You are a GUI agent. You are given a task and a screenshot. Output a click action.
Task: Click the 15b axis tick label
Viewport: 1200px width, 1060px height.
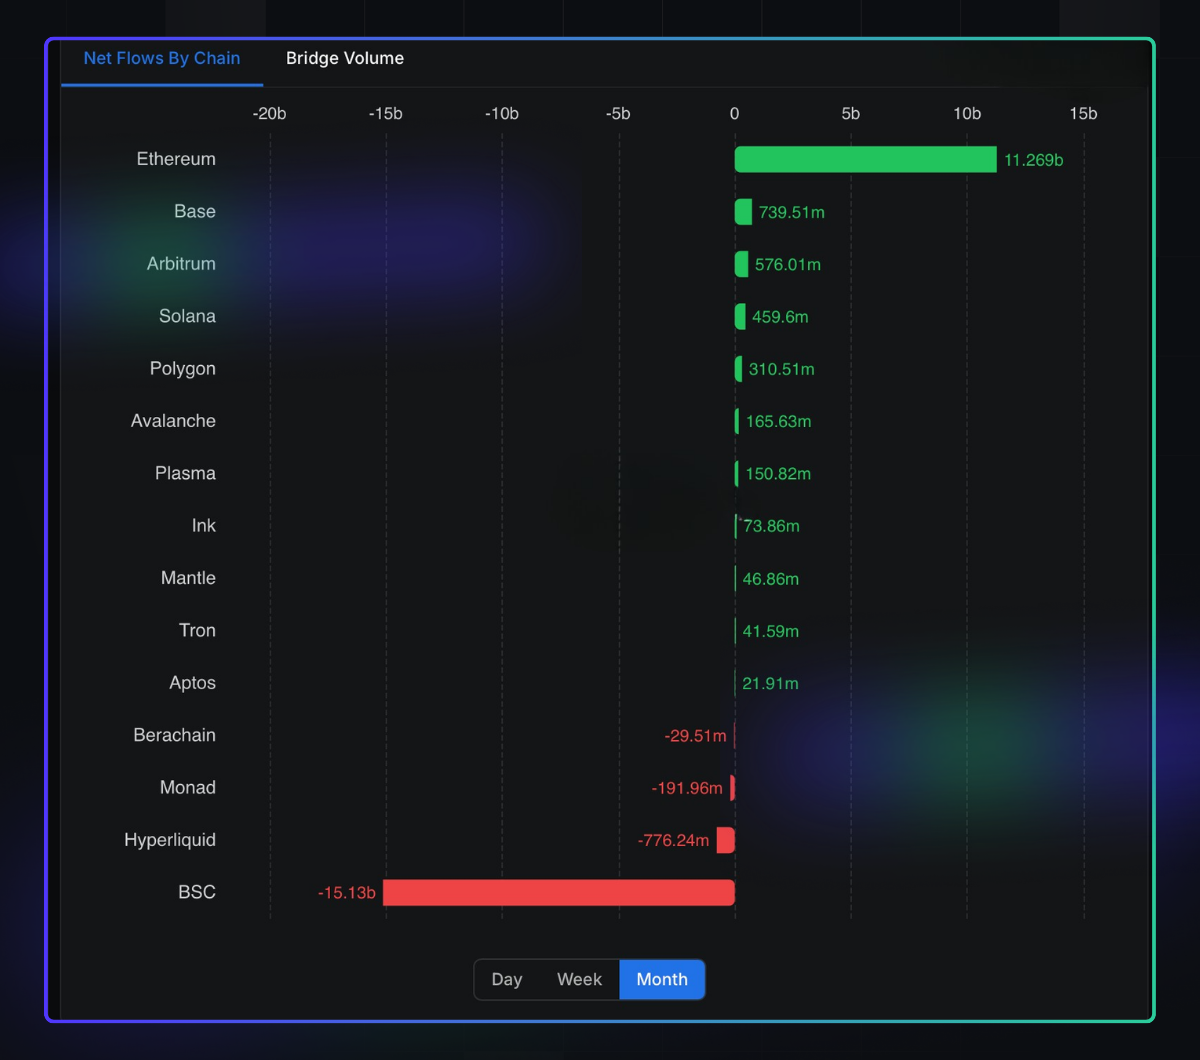click(x=1083, y=114)
